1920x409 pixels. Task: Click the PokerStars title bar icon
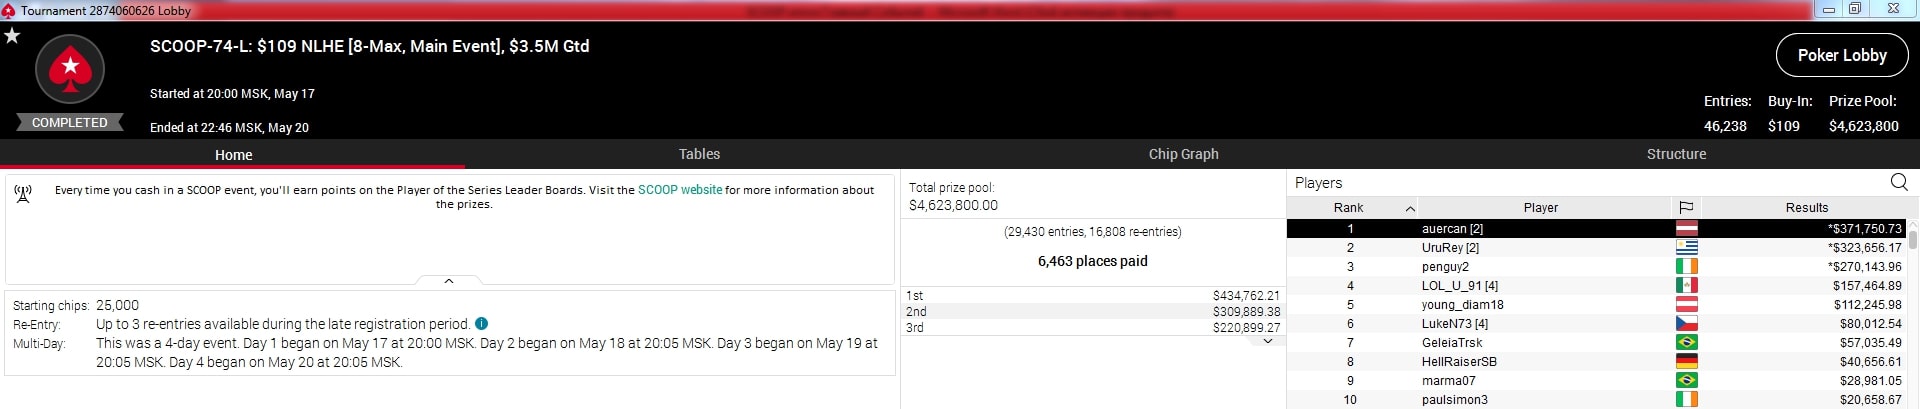click(8, 10)
